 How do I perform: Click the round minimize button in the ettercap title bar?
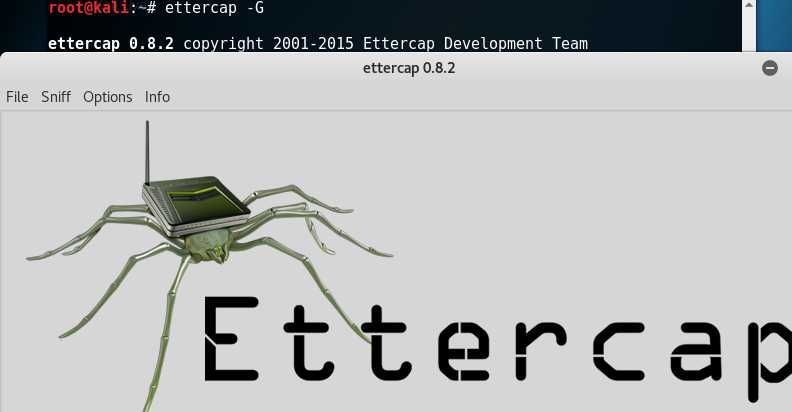click(x=770, y=68)
